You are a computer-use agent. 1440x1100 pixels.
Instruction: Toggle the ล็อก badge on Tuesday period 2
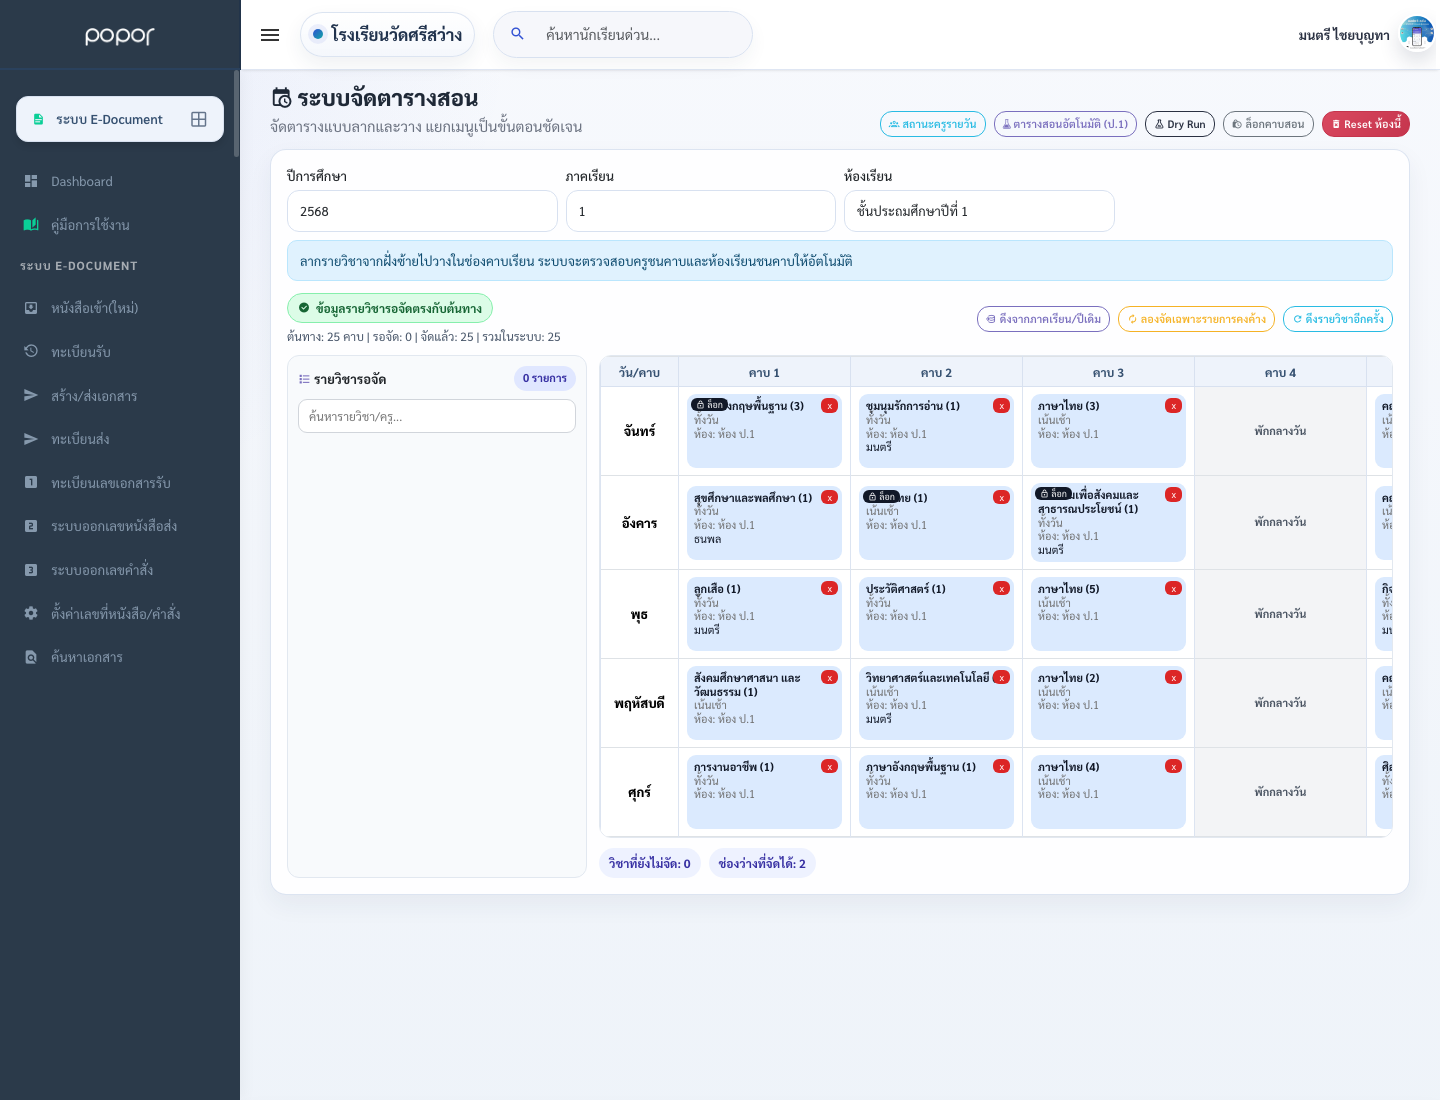point(881,496)
